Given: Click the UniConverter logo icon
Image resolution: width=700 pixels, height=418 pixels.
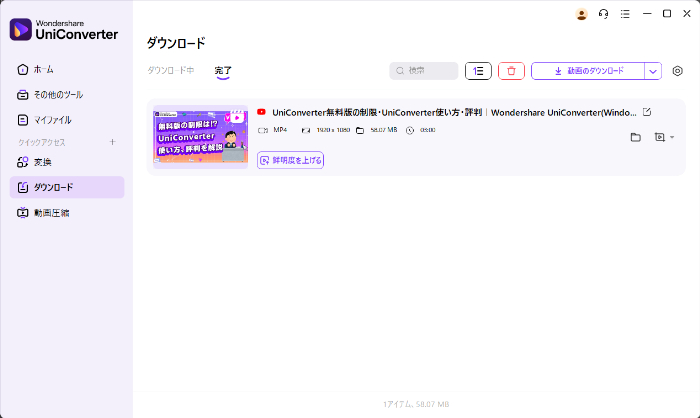Looking at the screenshot, I should (x=21, y=29).
